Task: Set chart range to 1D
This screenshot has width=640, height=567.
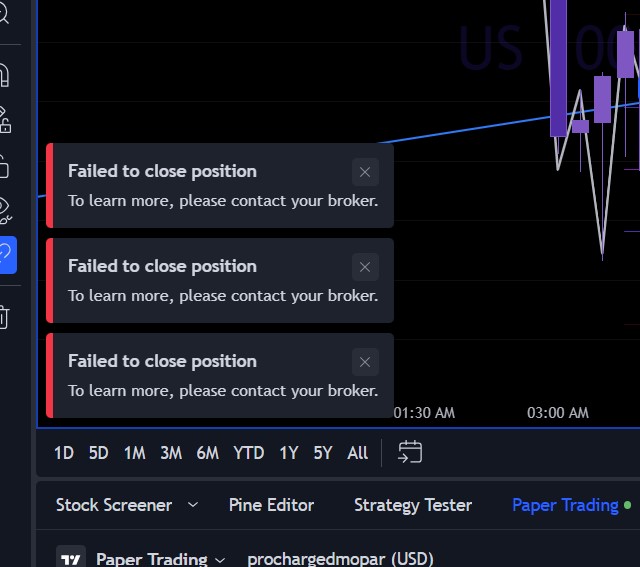Action: pos(63,453)
